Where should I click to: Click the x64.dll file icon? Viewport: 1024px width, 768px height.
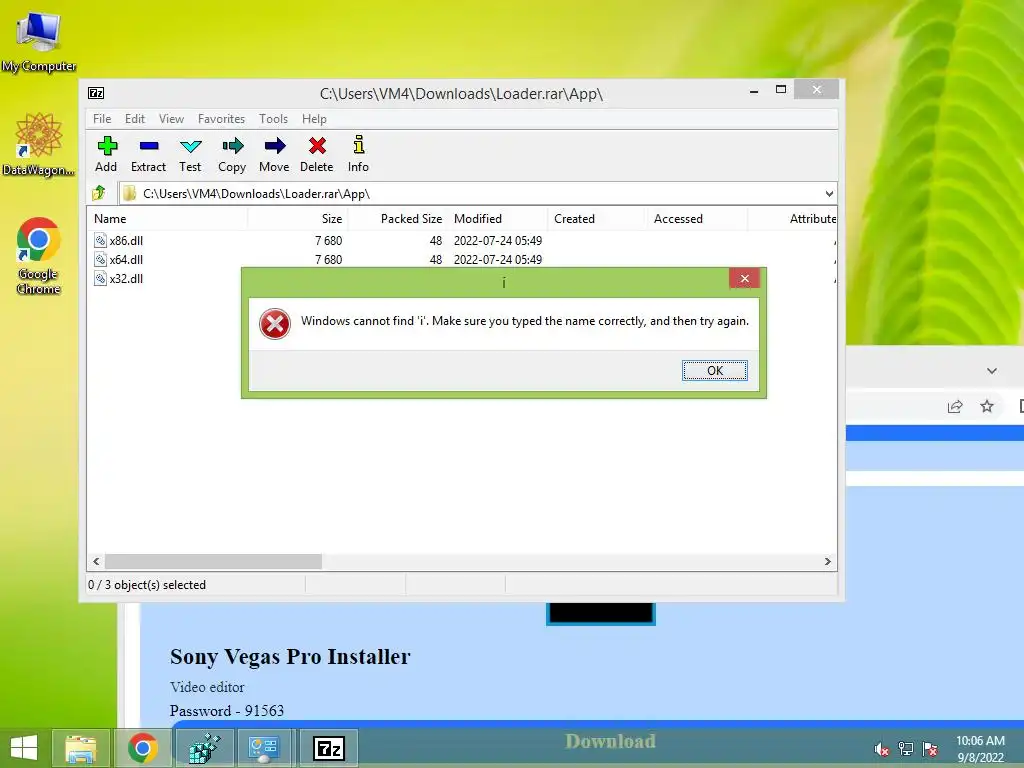(100, 259)
